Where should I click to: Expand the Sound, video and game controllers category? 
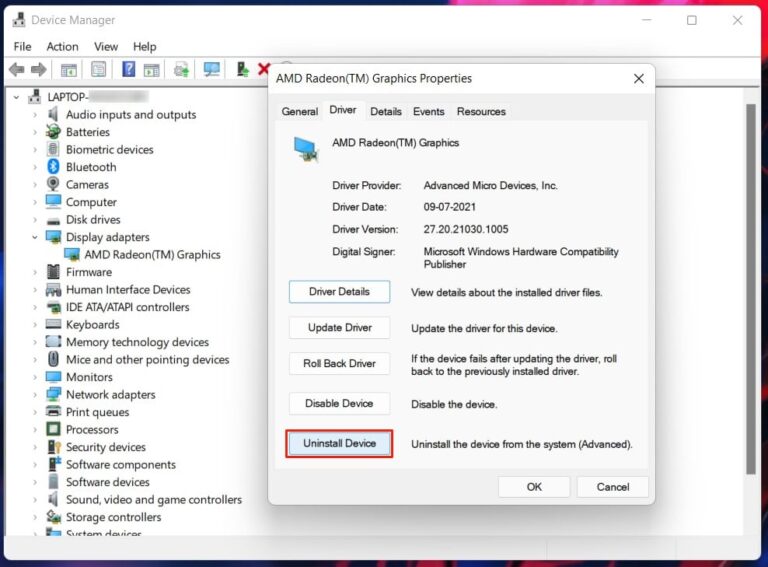click(x=35, y=500)
